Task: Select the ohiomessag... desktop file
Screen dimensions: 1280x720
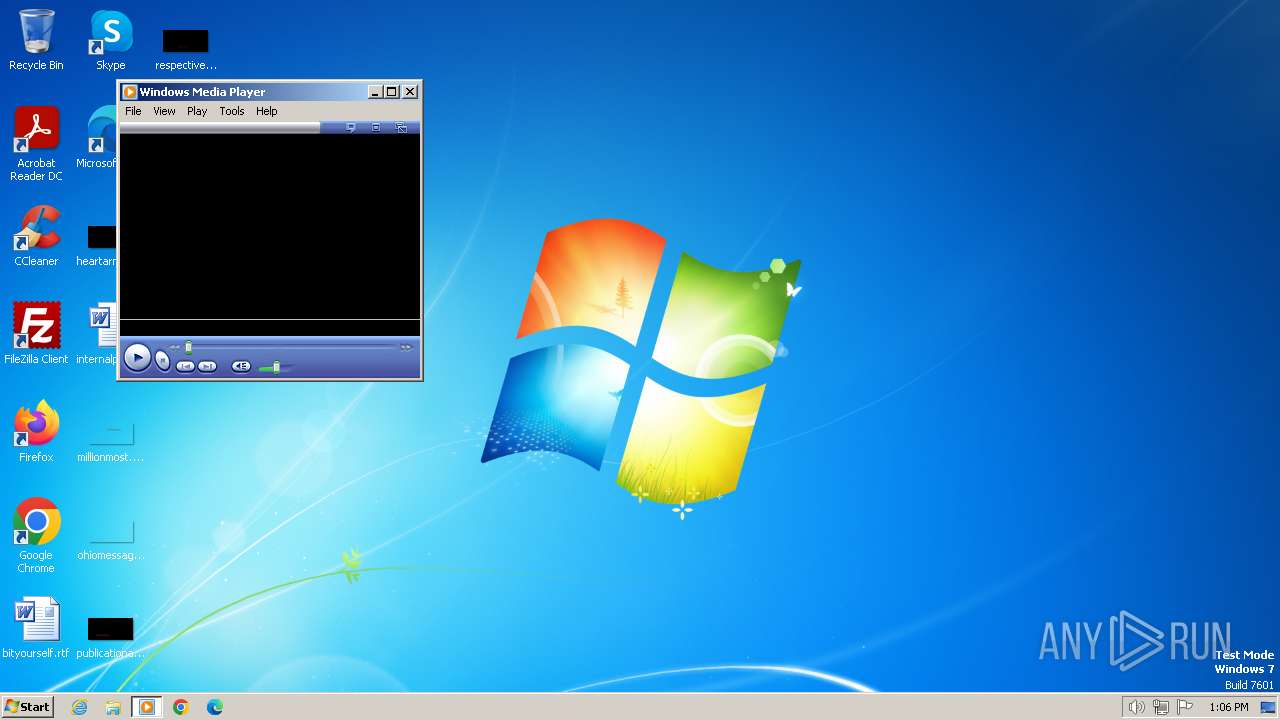Action: (x=111, y=538)
